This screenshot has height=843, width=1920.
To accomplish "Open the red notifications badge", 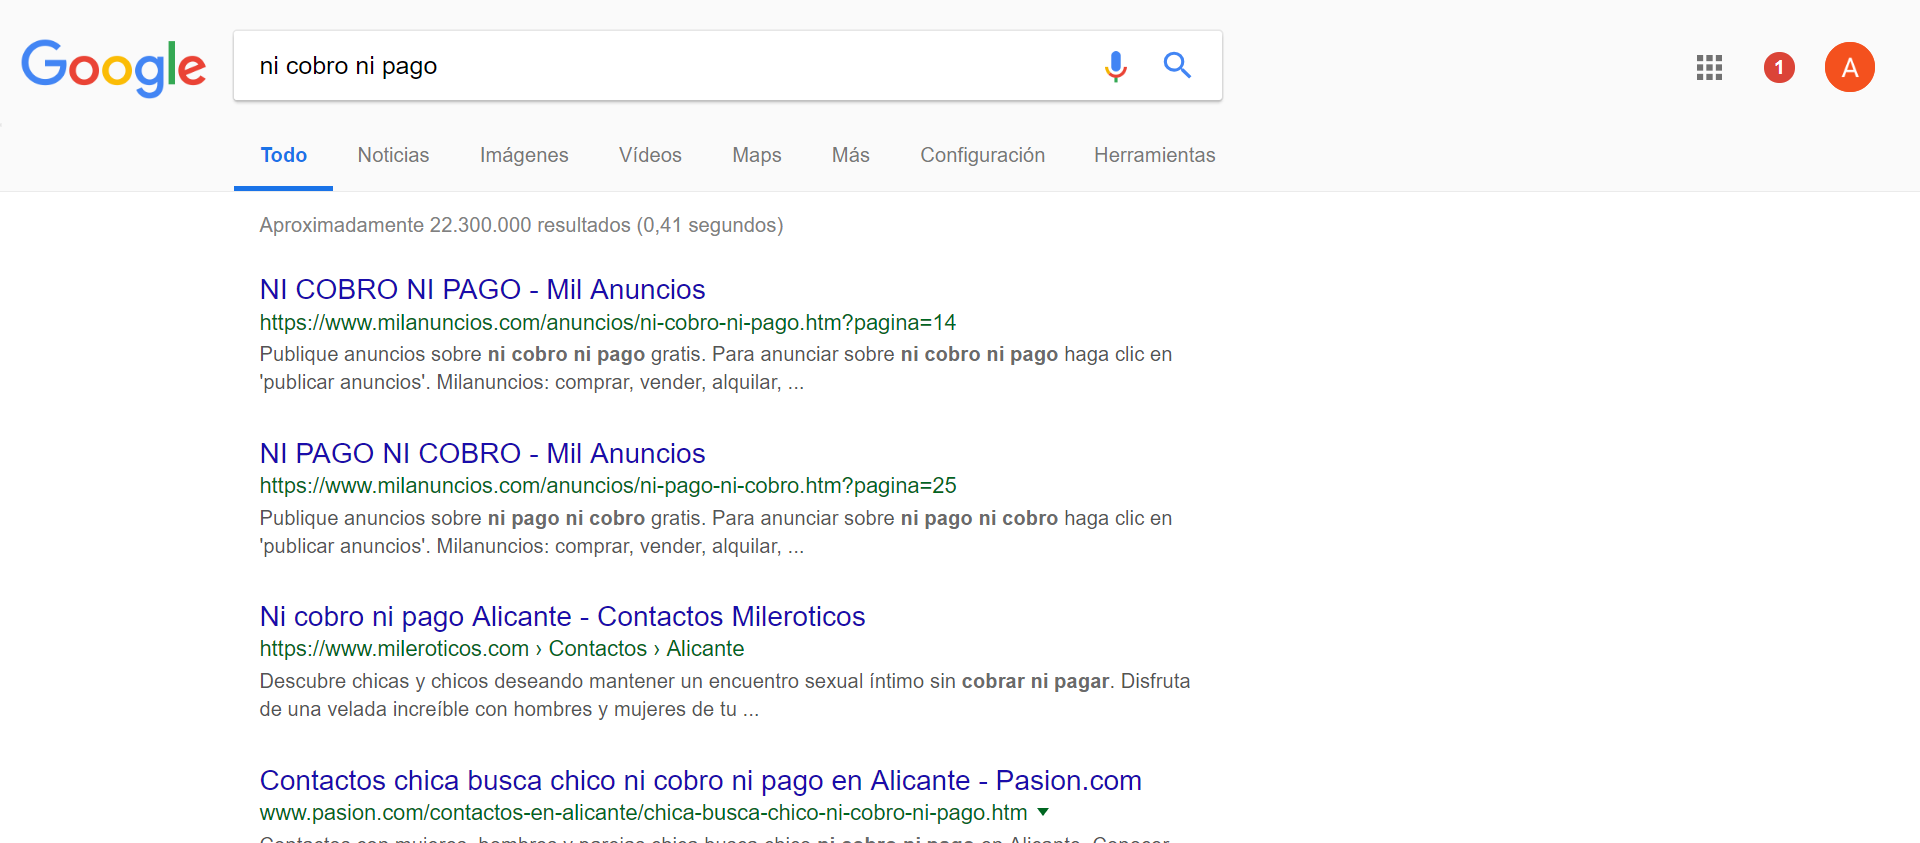I will (x=1779, y=67).
